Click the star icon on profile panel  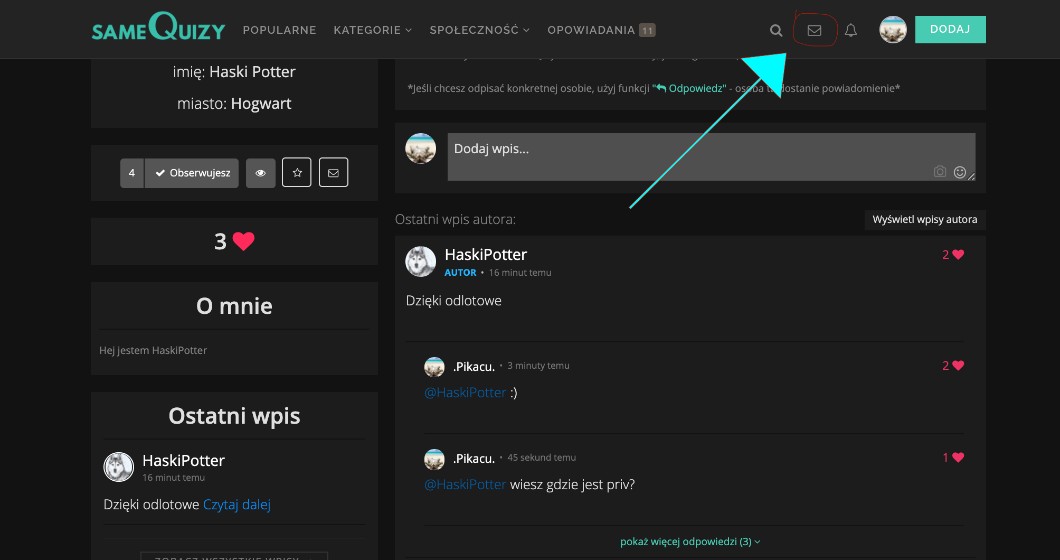coord(296,173)
